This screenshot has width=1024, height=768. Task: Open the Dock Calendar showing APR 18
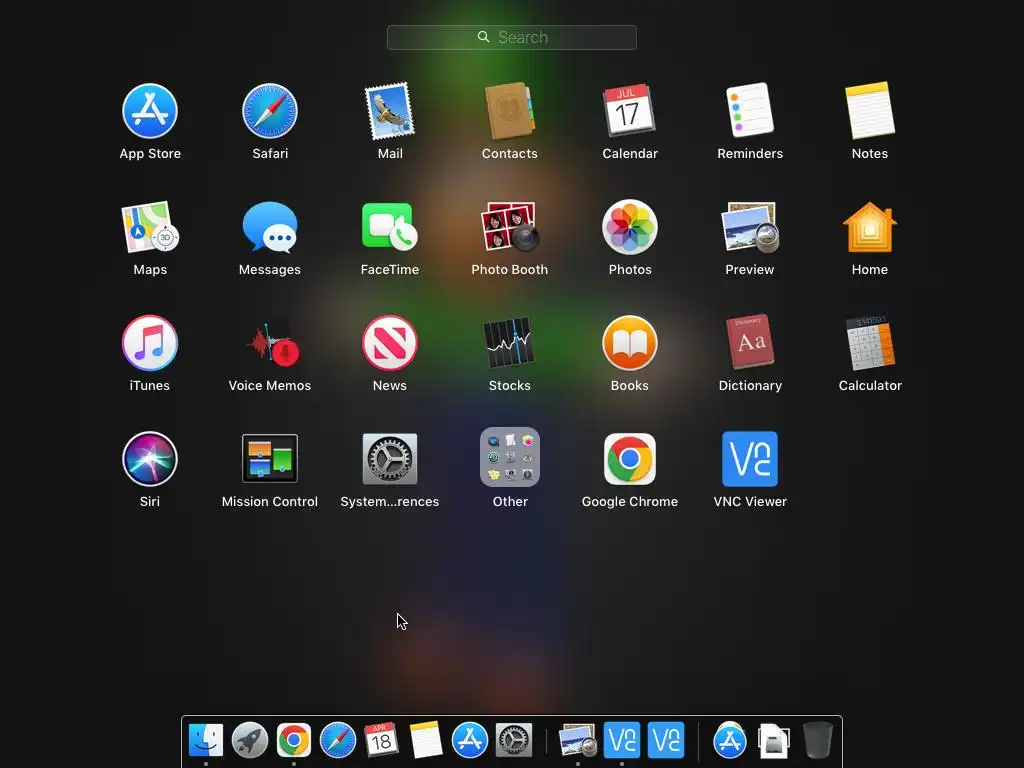pos(381,739)
